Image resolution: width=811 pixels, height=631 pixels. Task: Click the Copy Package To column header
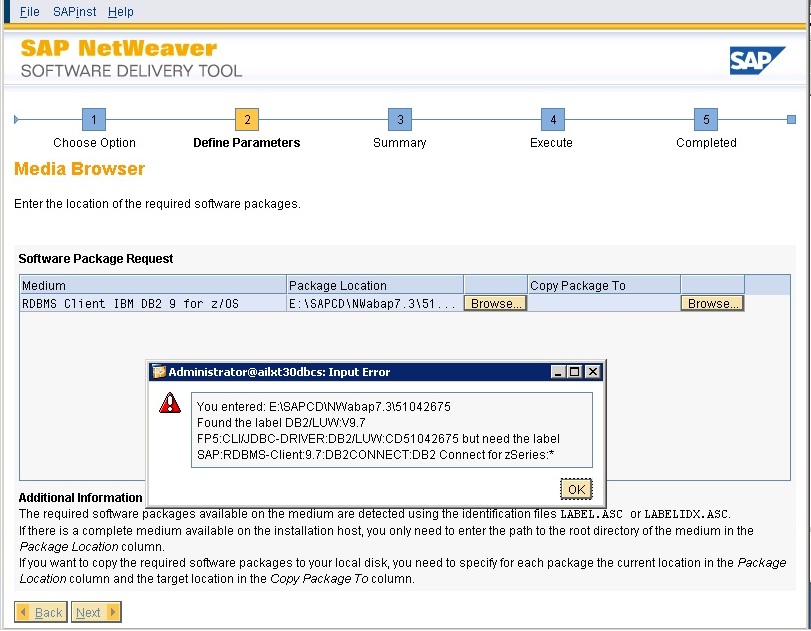click(604, 285)
